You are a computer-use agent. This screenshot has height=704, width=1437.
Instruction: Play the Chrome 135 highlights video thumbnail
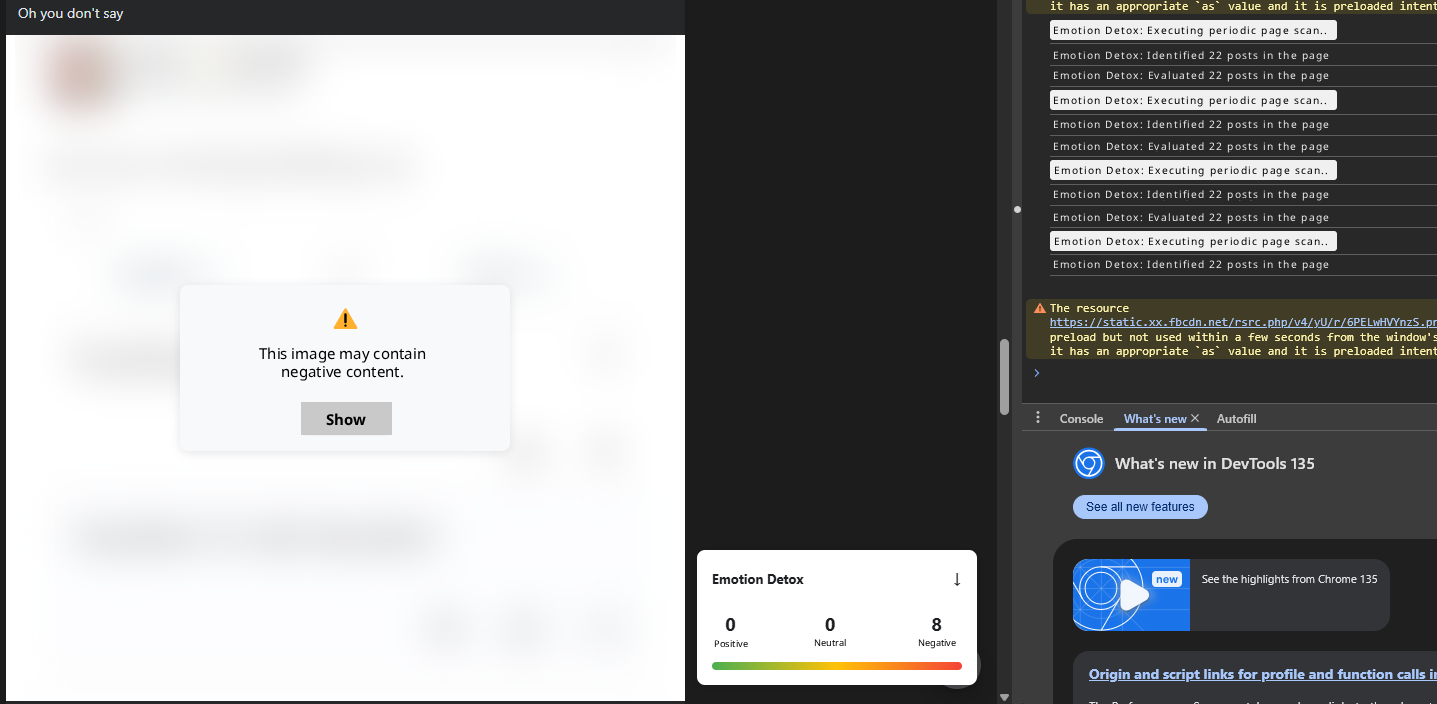tap(1131, 595)
